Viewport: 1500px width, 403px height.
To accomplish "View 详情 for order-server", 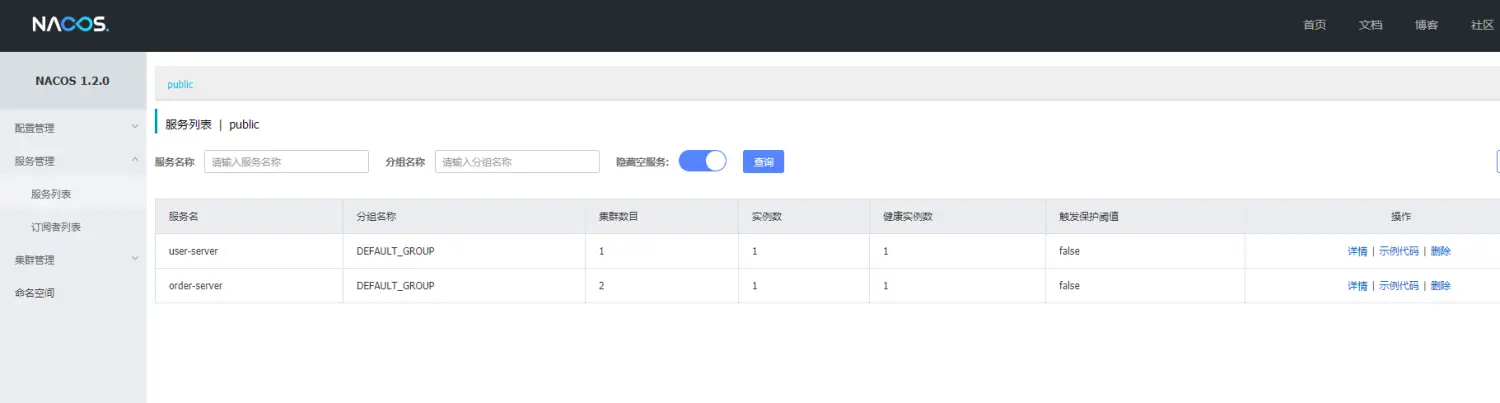I will [x=1357, y=286].
